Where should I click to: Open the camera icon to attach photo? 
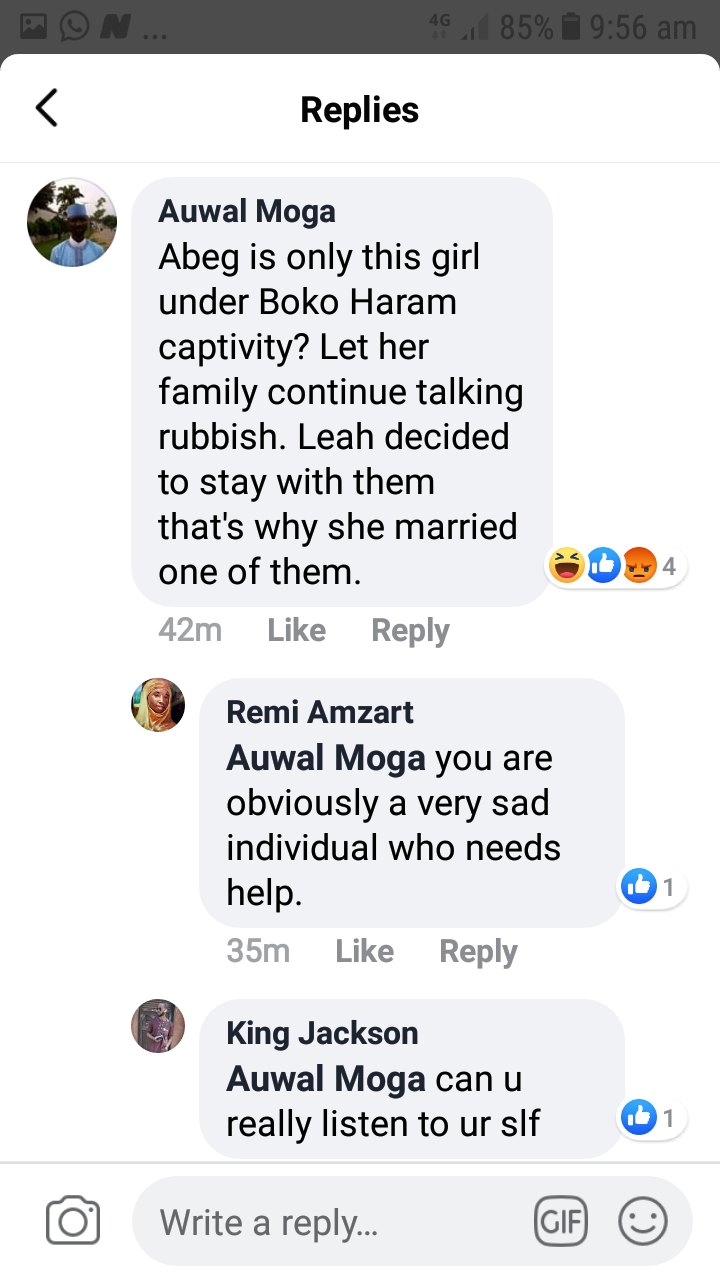[73, 1221]
